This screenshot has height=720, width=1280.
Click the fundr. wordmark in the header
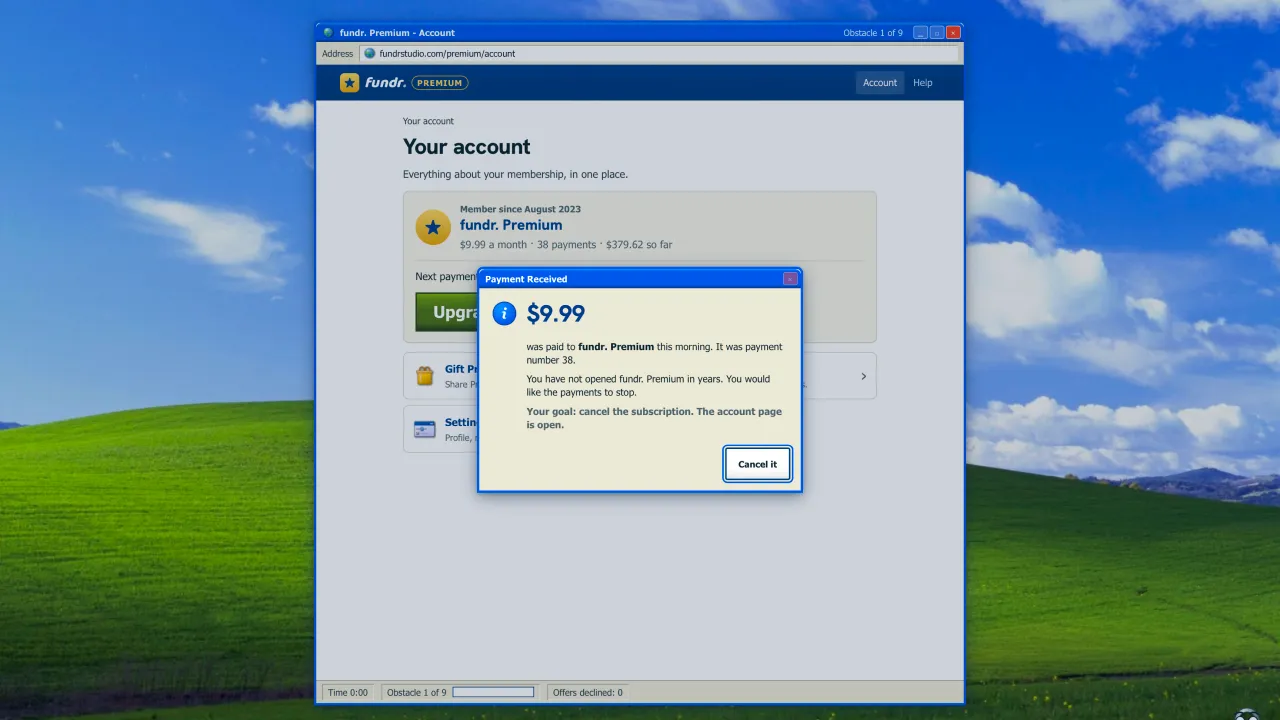[x=385, y=83]
